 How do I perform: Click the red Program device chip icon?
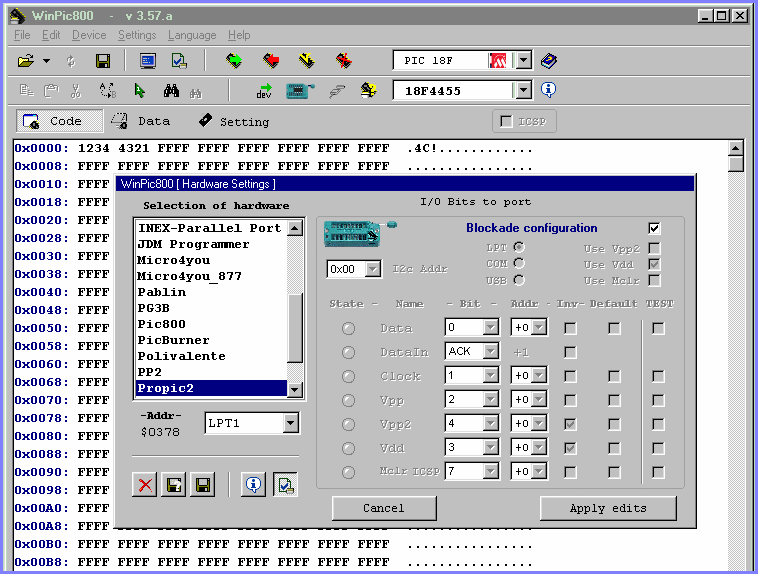click(x=271, y=60)
